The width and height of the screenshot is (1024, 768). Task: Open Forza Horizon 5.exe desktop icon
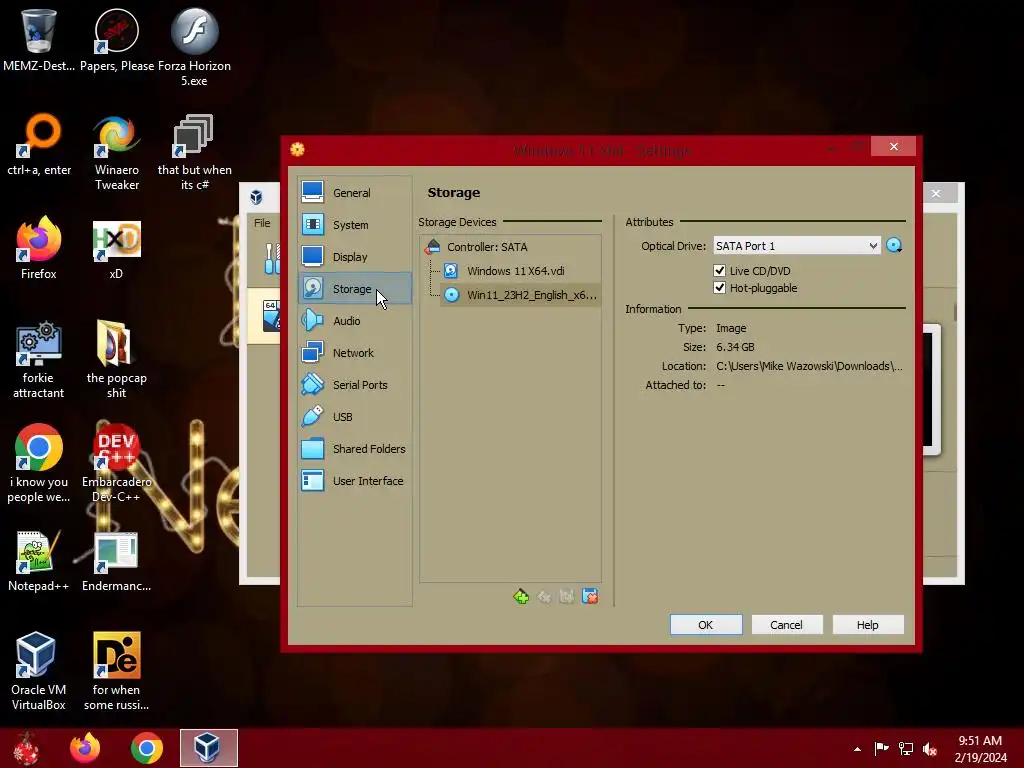click(x=195, y=47)
